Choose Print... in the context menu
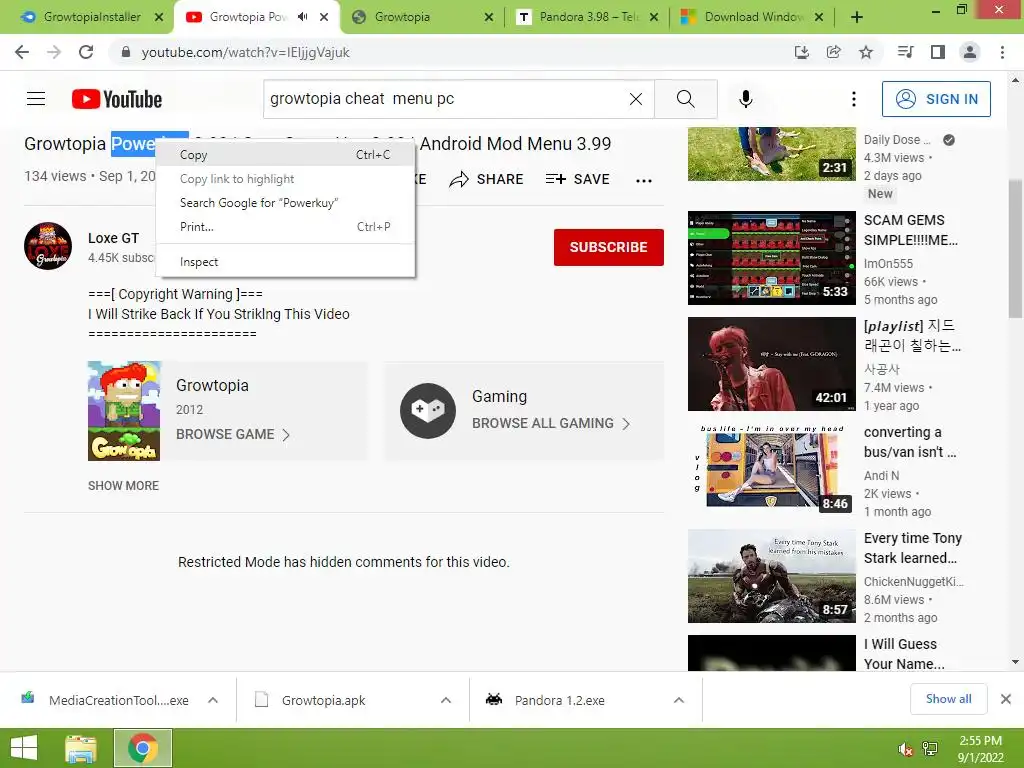 point(285,227)
